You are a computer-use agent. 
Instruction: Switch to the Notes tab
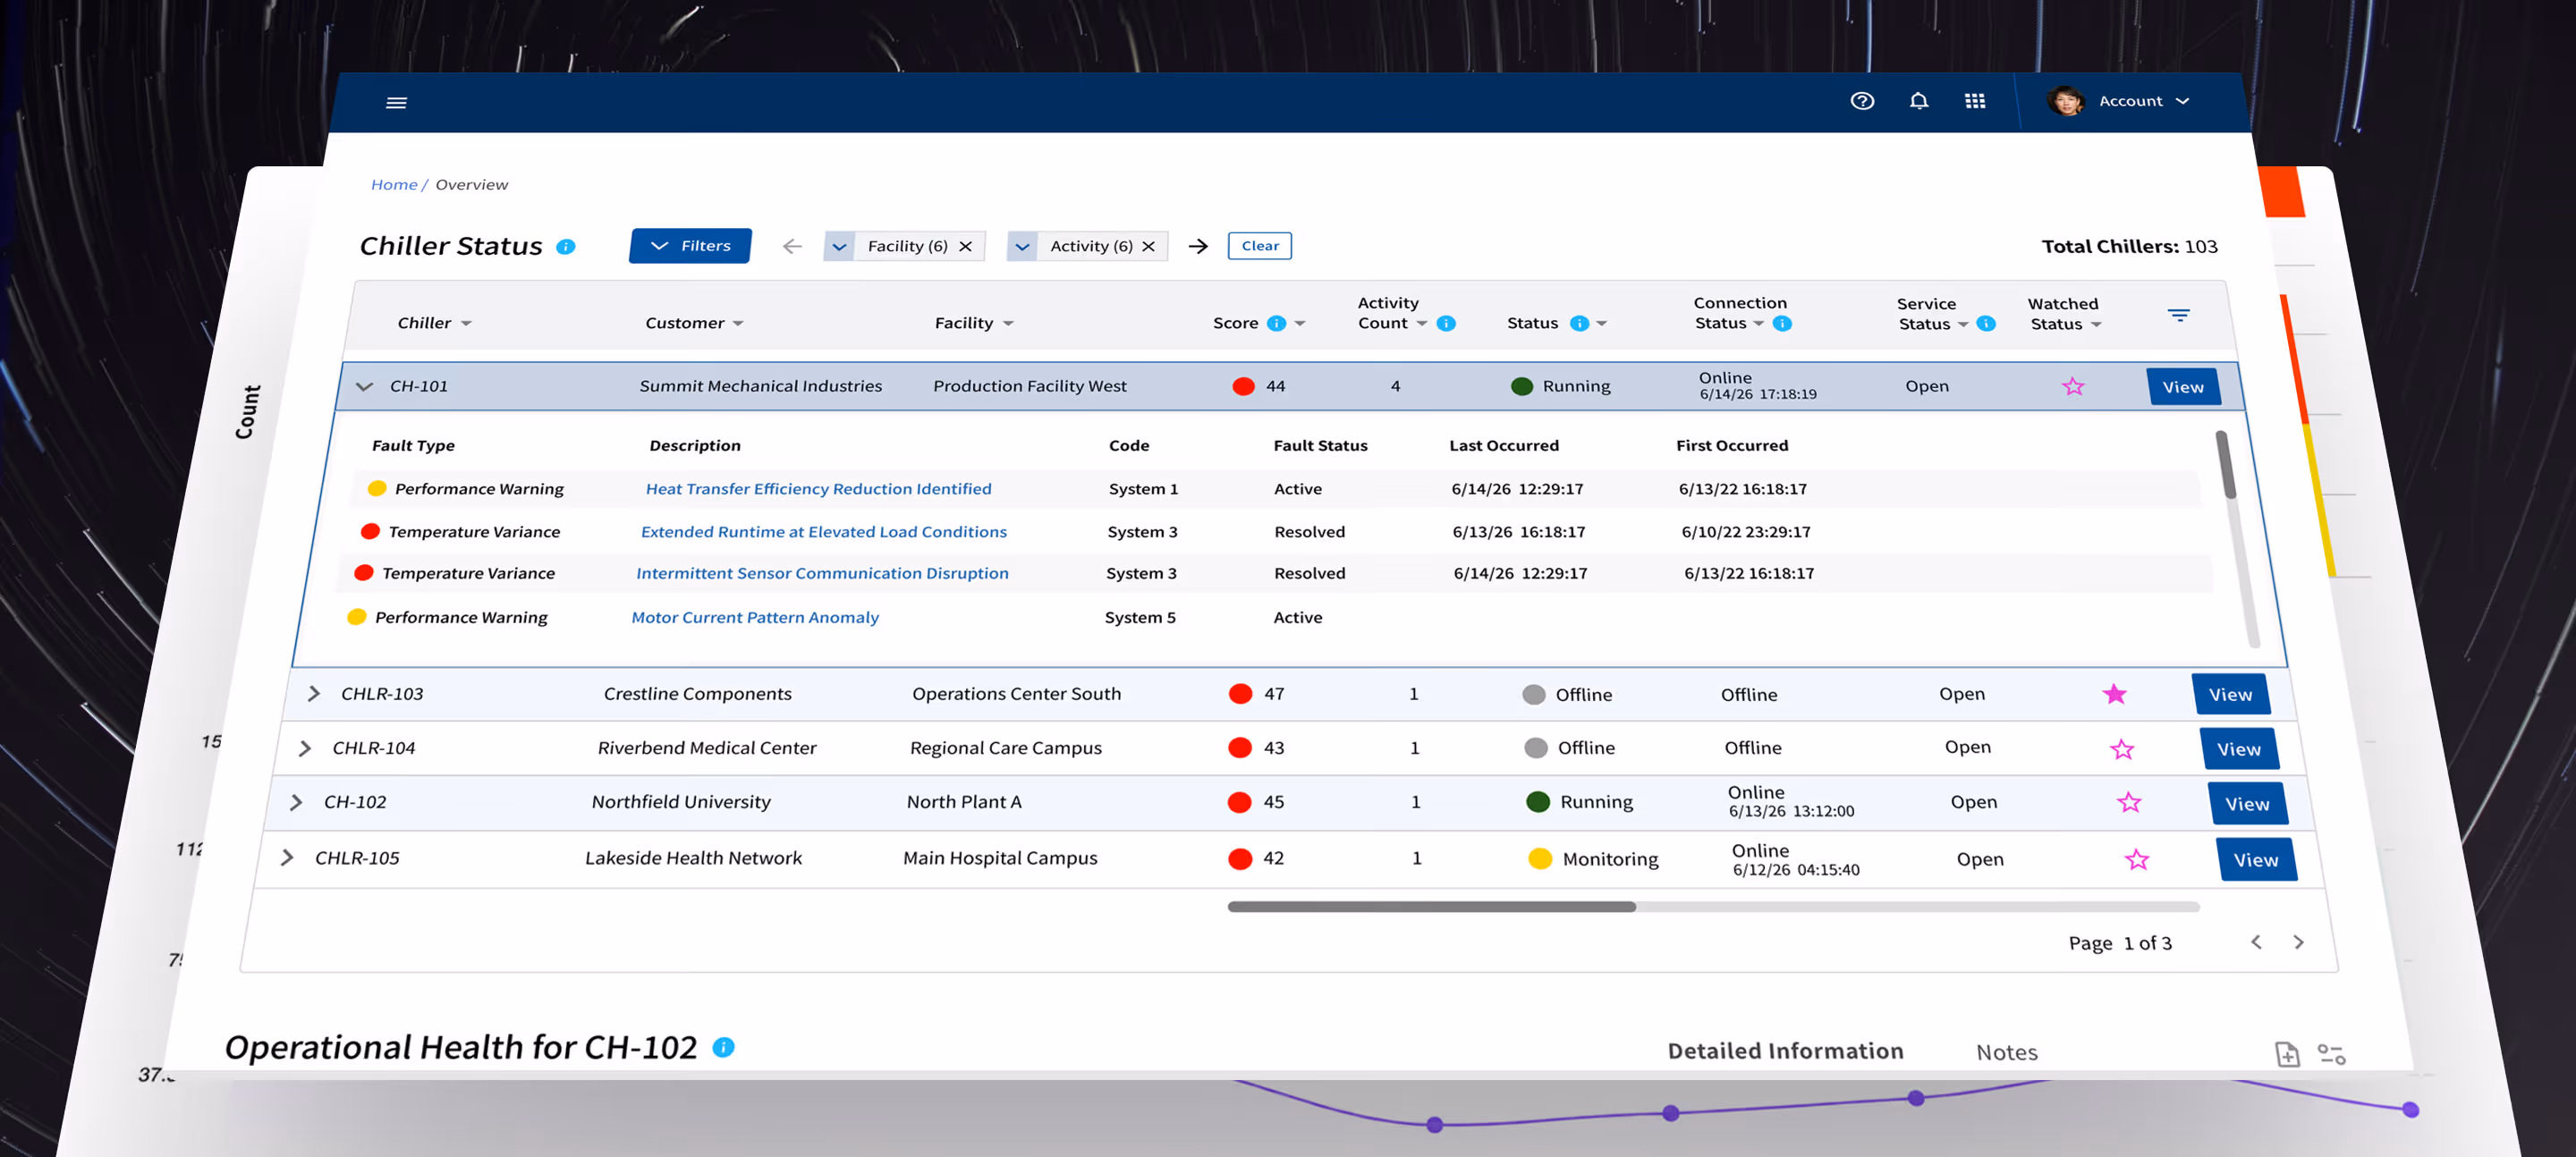tap(2006, 1052)
